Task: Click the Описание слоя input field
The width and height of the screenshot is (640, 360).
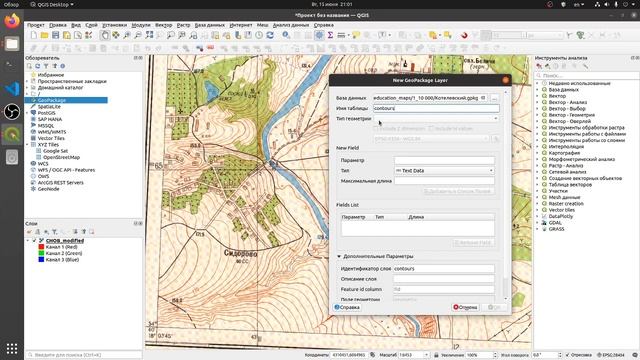Action: [x=444, y=279]
